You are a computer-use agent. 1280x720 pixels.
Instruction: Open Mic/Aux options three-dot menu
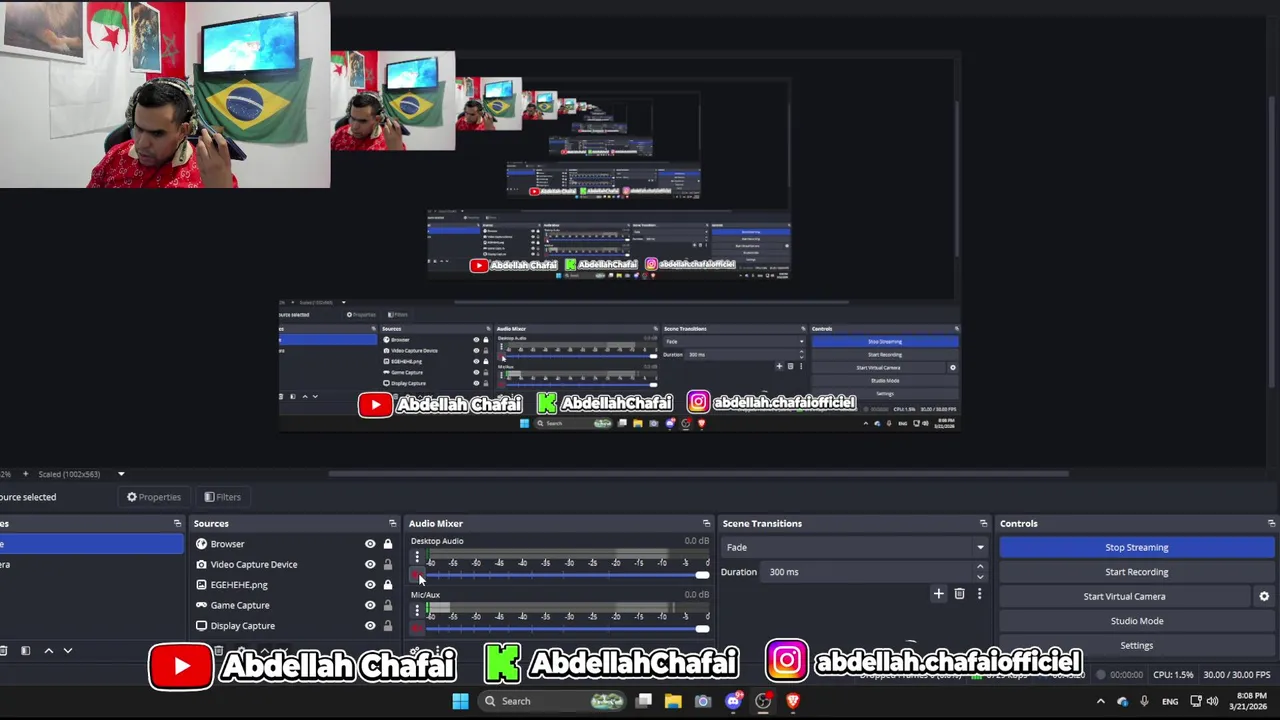click(417, 610)
